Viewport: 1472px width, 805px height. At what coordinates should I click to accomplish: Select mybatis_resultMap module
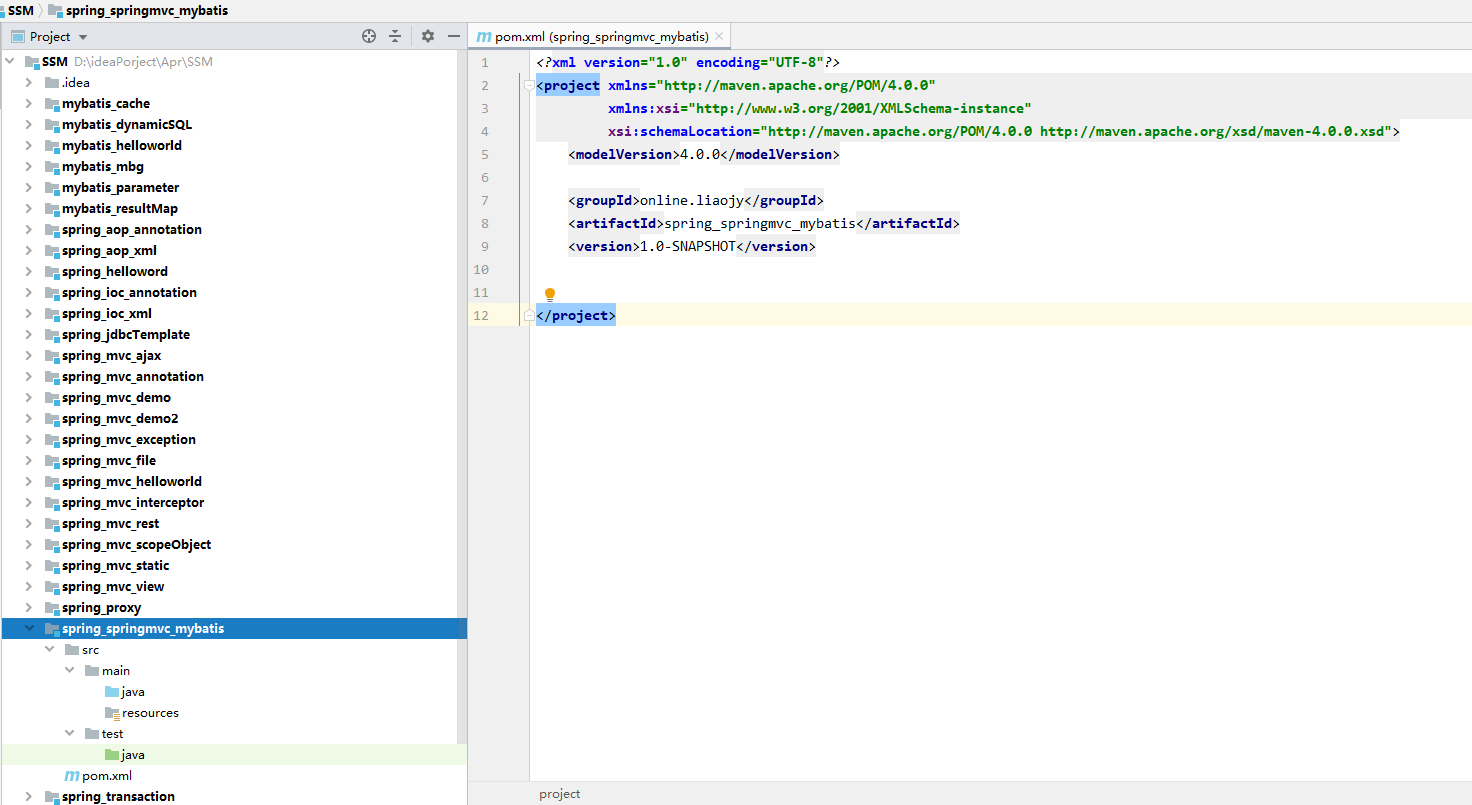pos(120,209)
